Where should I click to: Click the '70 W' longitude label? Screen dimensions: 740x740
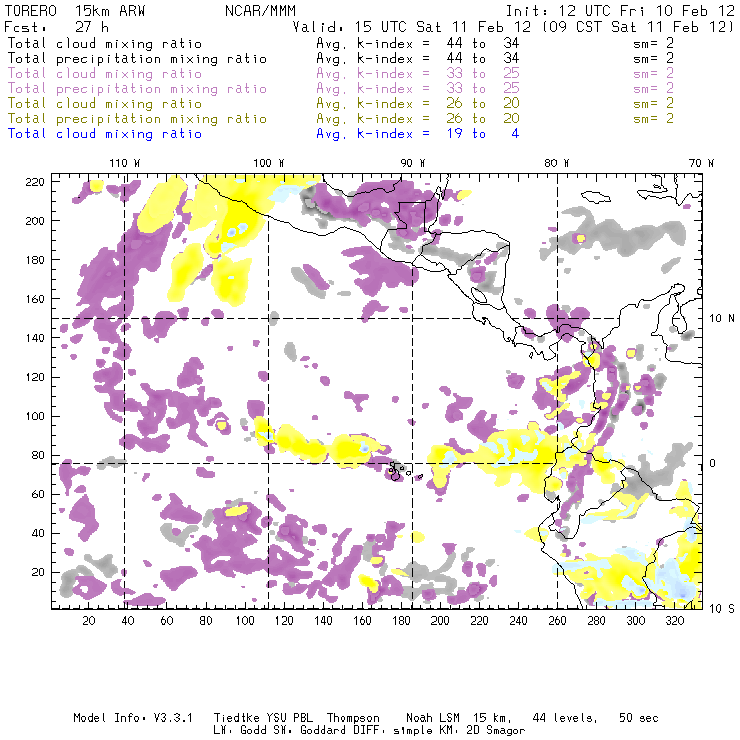pos(701,163)
